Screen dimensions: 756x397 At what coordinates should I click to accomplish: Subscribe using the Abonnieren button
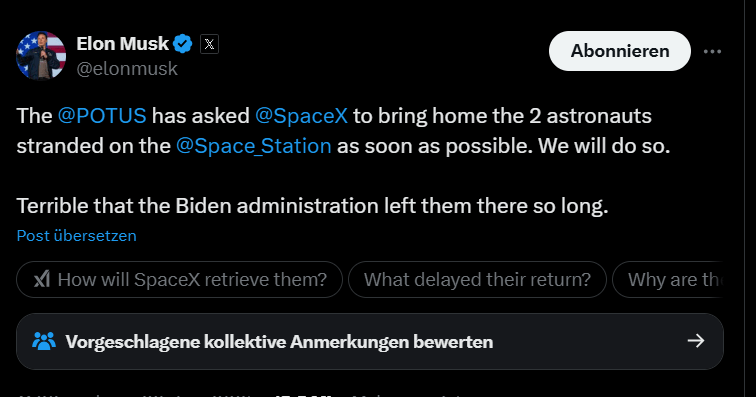point(620,51)
